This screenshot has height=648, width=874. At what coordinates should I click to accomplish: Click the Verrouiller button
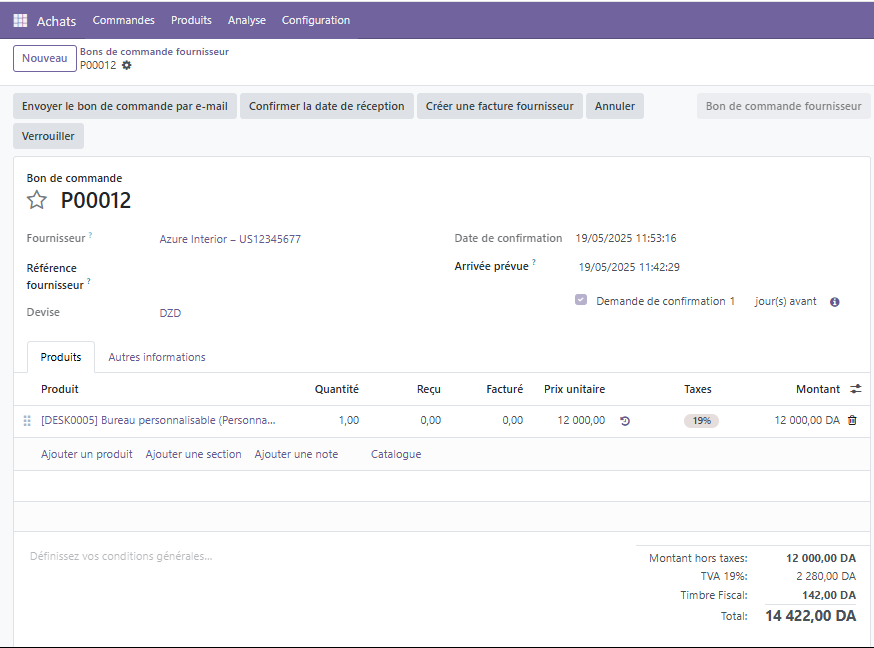pyautogui.click(x=48, y=137)
